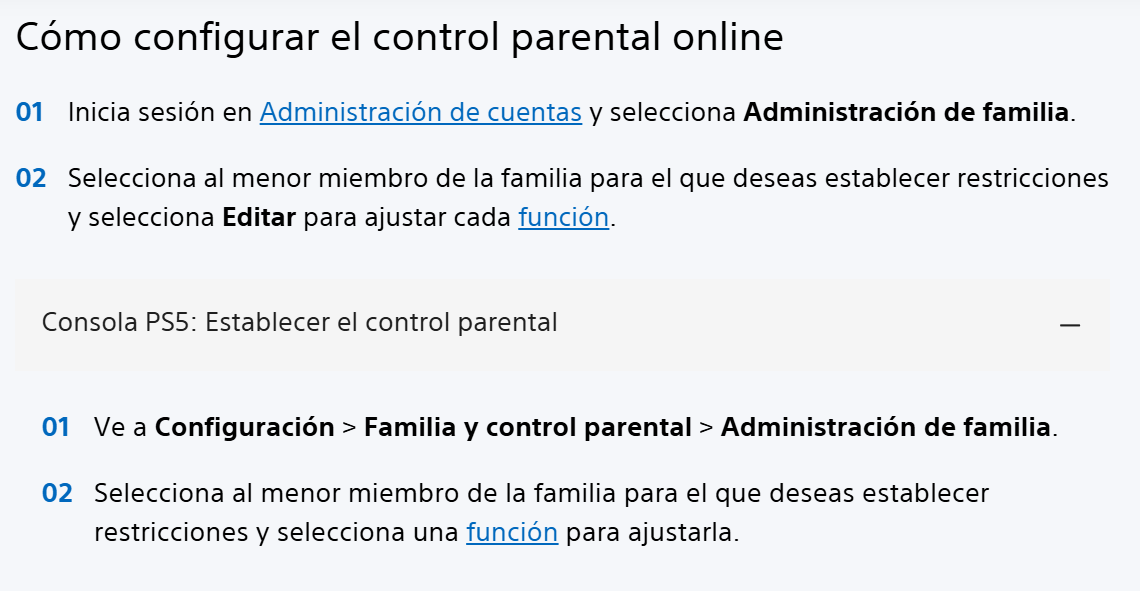Click the "Cómo configurar el control parental online" heading
This screenshot has width=1140, height=591.
(399, 37)
